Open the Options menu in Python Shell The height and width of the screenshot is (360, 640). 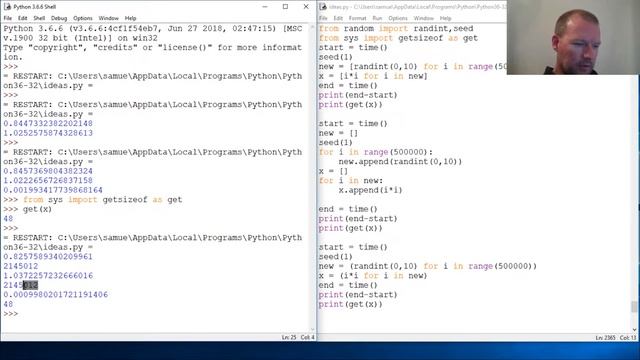tap(83, 18)
